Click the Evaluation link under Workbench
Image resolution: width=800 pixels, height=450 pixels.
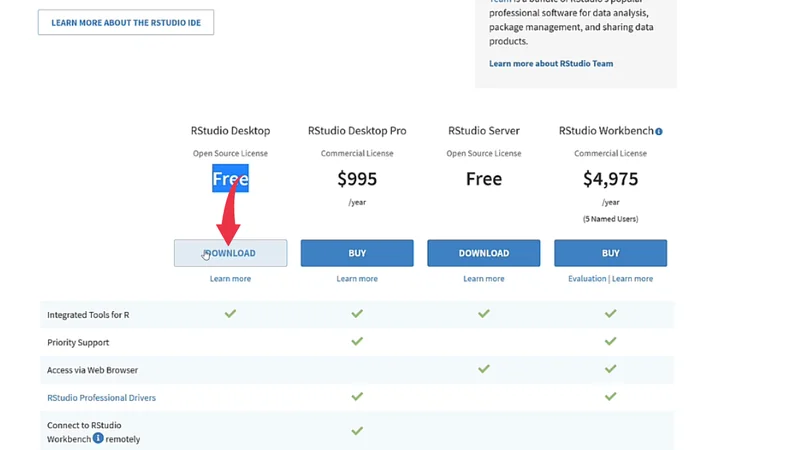[587, 279]
